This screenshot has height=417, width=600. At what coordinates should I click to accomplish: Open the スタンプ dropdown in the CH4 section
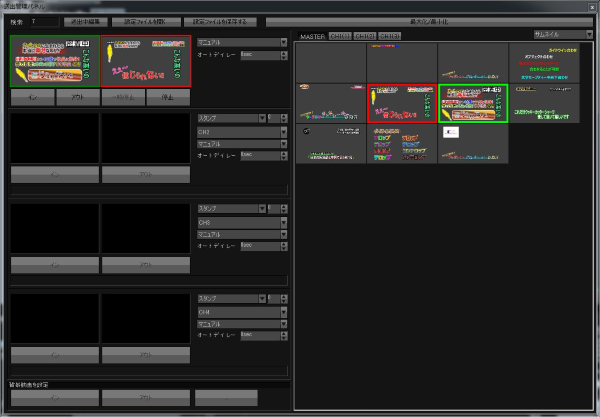(232, 298)
